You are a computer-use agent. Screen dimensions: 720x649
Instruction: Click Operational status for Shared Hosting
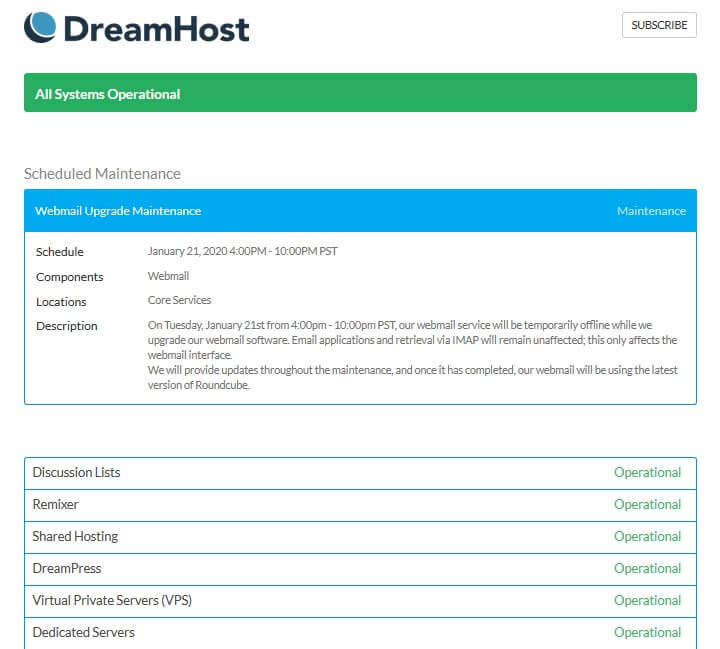(647, 536)
